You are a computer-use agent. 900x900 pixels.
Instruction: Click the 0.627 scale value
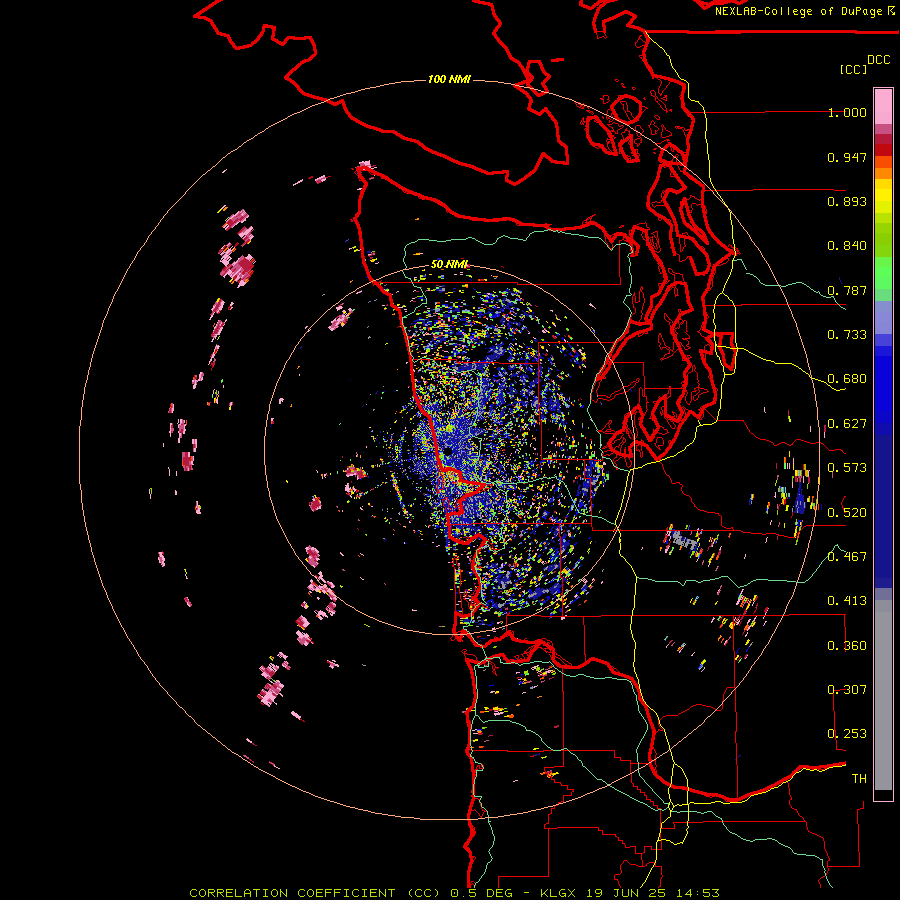coord(847,424)
